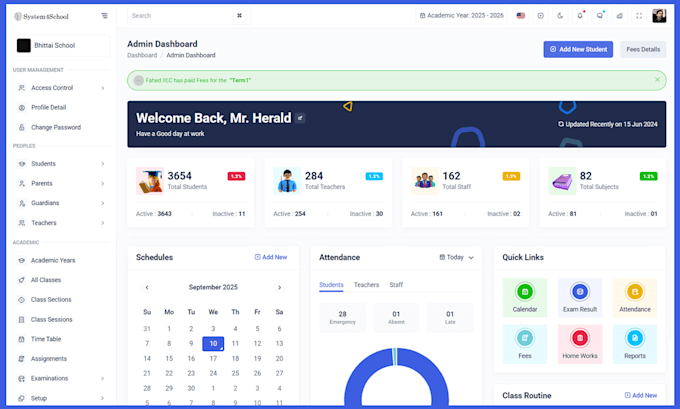680x409 pixels.
Task: Open Today dropdown in Attendance
Action: point(456,257)
